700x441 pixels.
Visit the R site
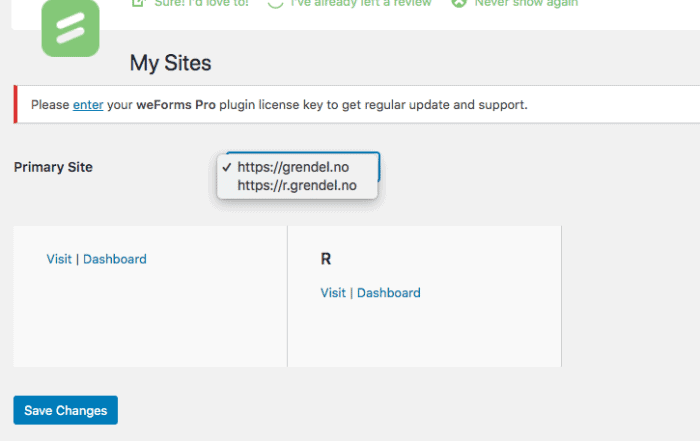pyautogui.click(x=333, y=293)
